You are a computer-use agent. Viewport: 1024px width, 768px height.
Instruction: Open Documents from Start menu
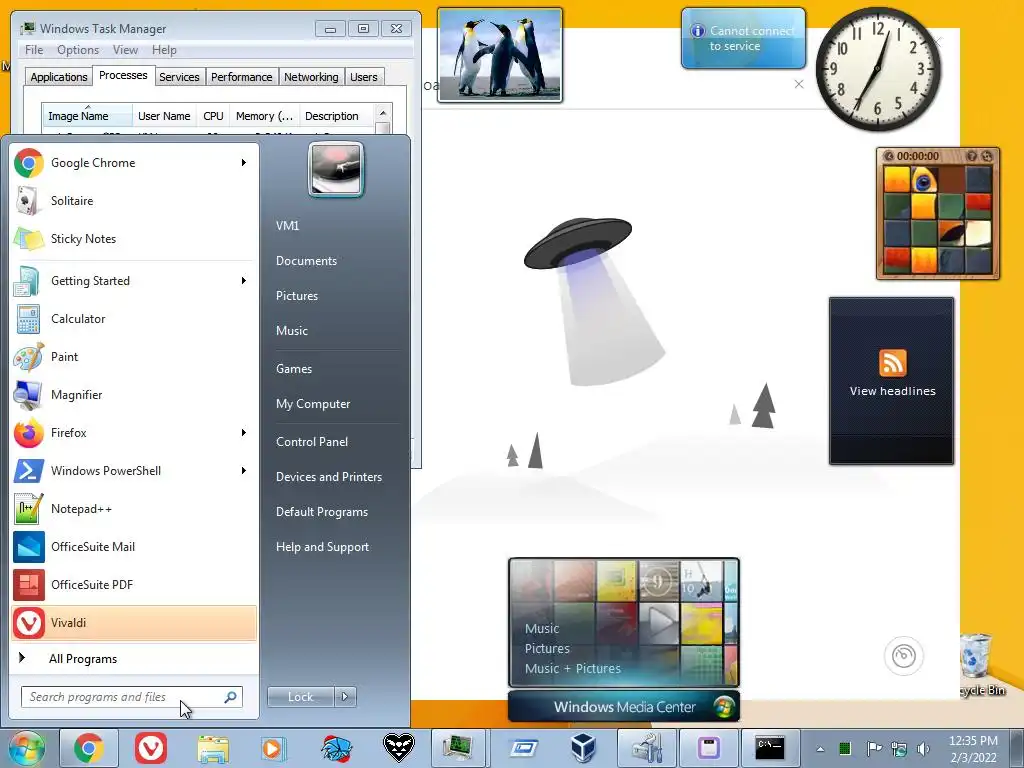pos(306,261)
